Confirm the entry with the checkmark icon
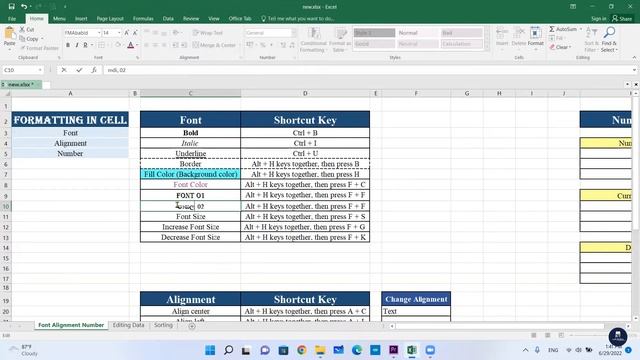640x360 pixels. (79, 70)
